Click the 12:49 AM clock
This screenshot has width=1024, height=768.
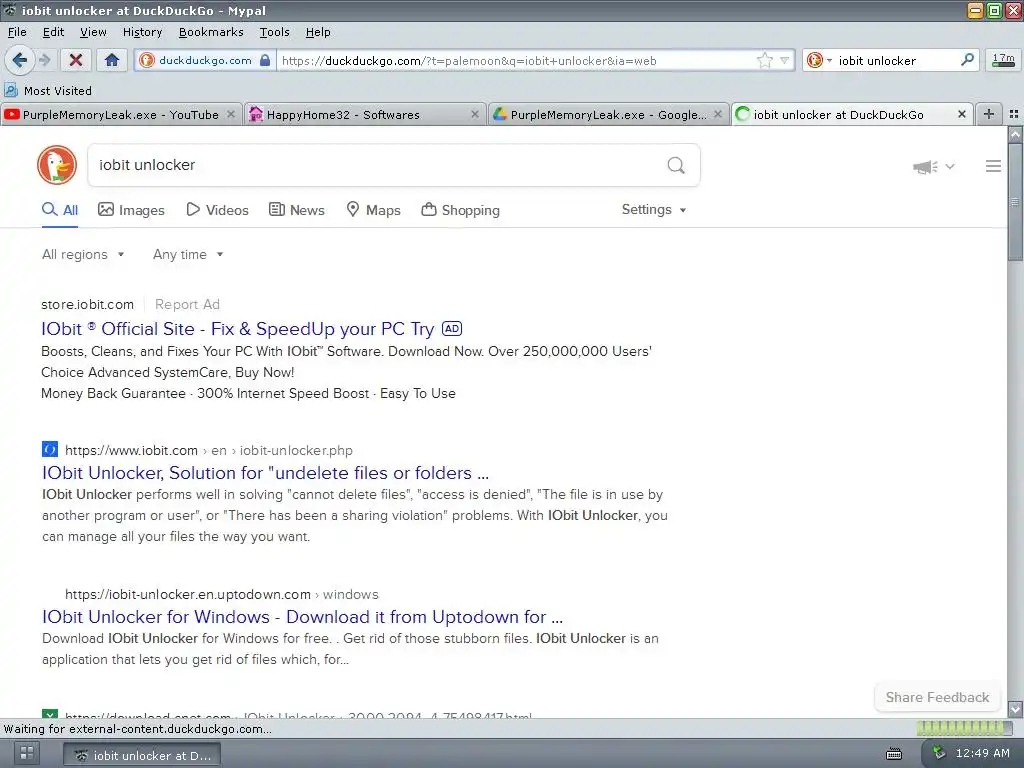click(x=983, y=753)
